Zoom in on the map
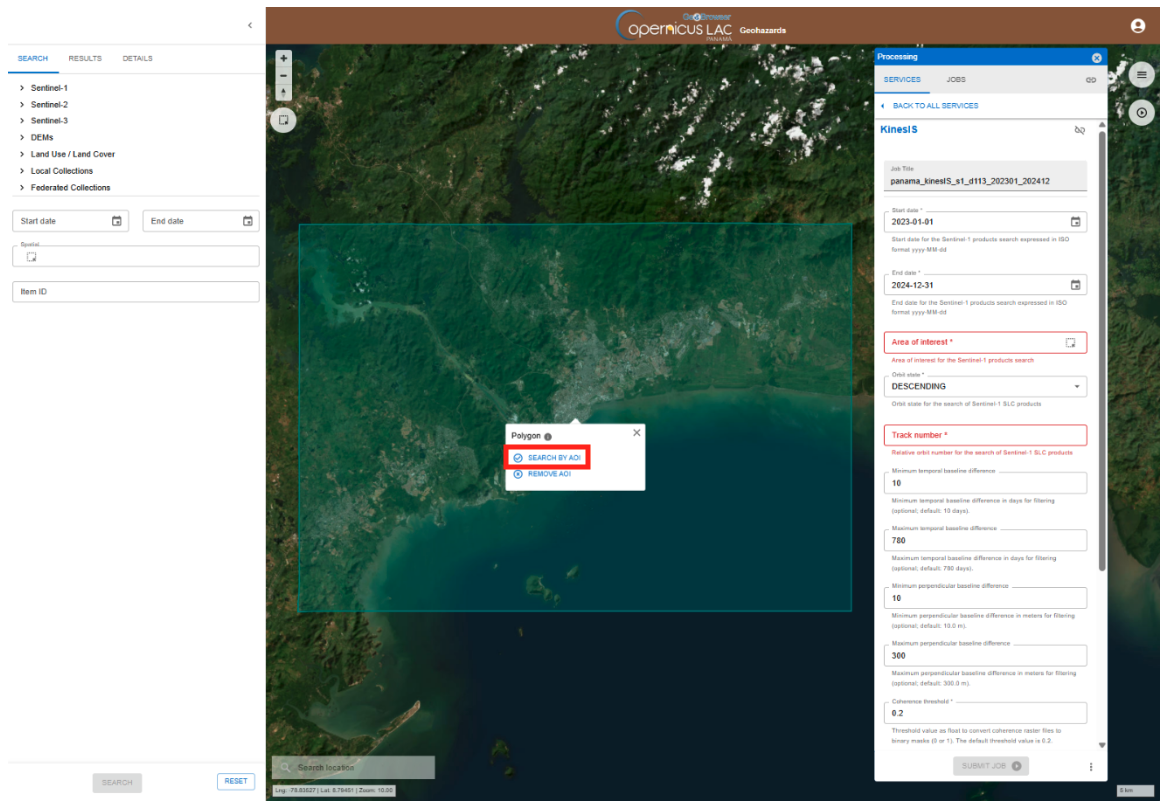 (284, 59)
